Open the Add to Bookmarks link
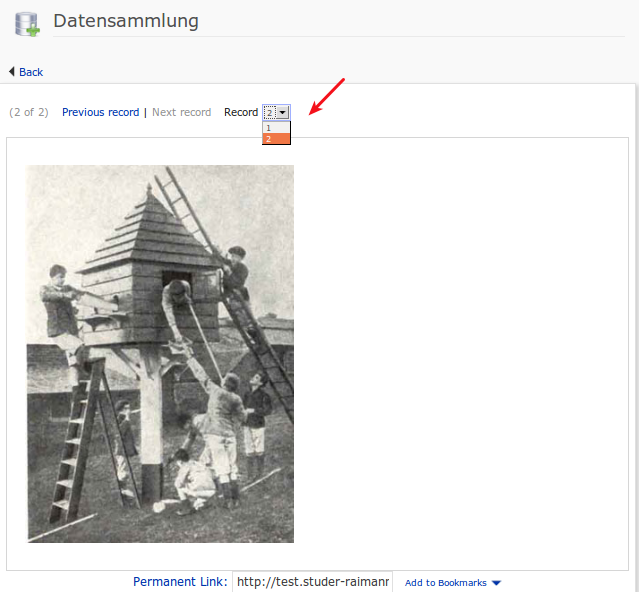Image resolution: width=639 pixels, height=592 pixels. click(x=445, y=583)
